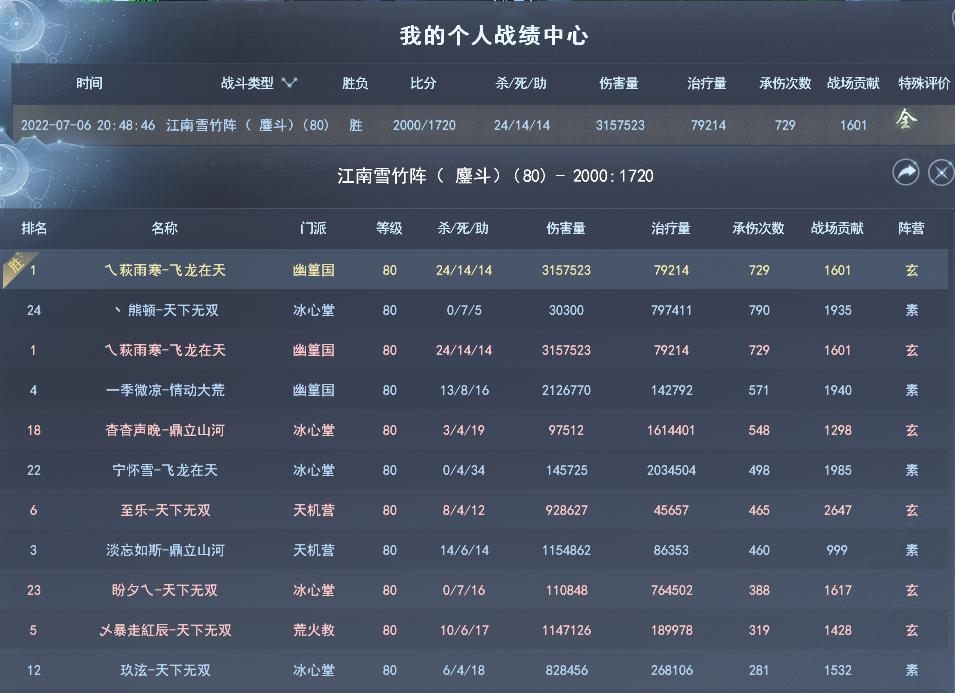Click 荒火教 sect cell

coord(314,630)
